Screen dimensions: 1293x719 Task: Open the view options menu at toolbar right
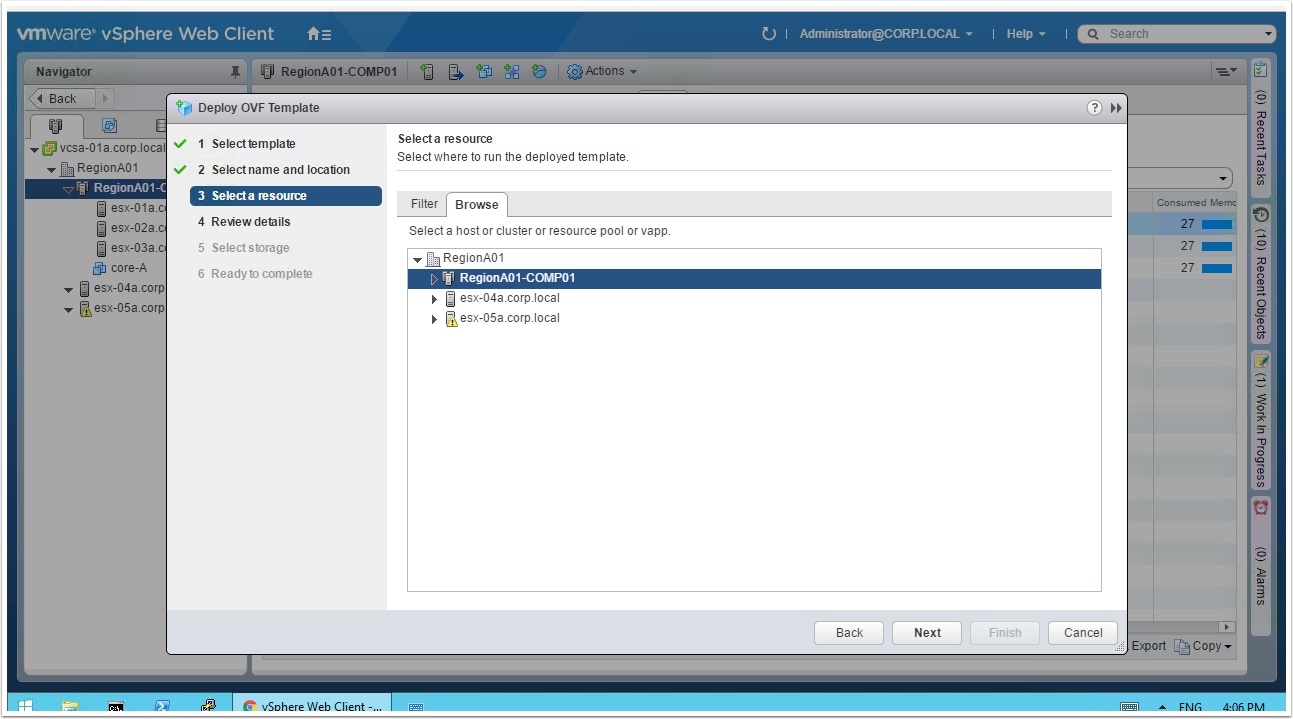tap(1225, 72)
